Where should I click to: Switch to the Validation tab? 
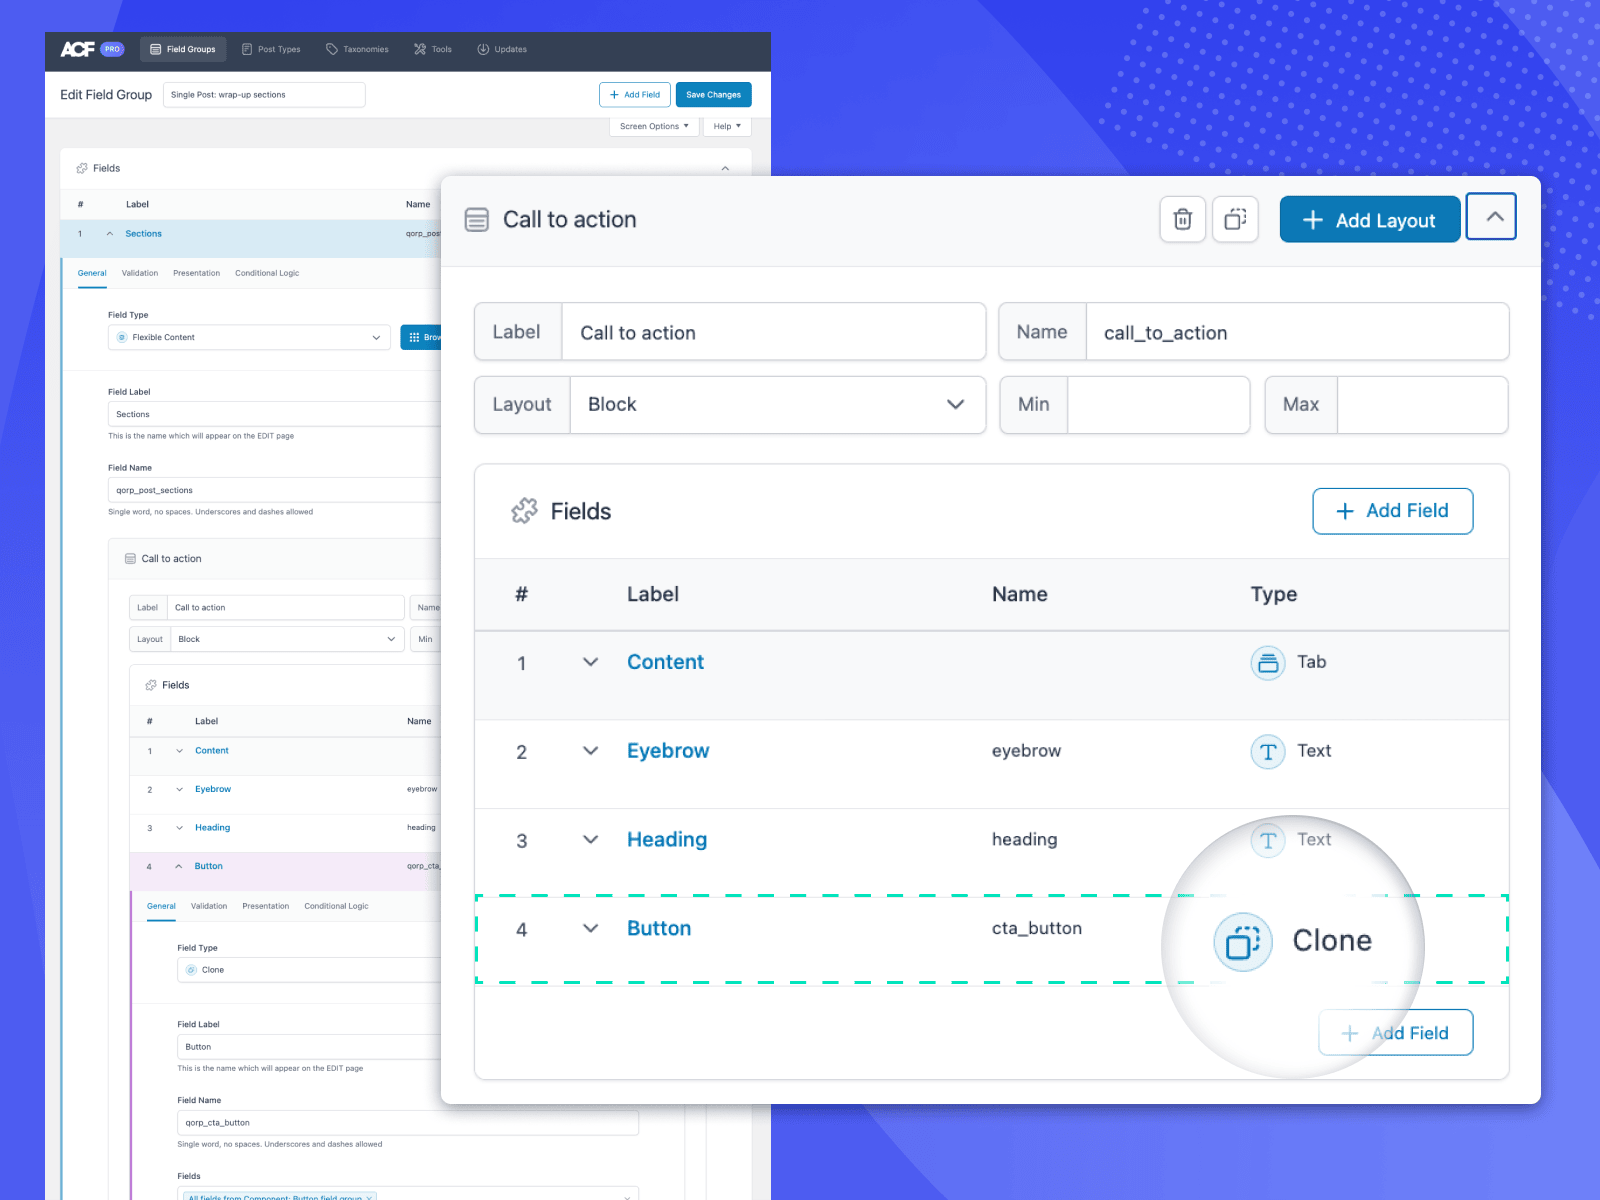[140, 273]
